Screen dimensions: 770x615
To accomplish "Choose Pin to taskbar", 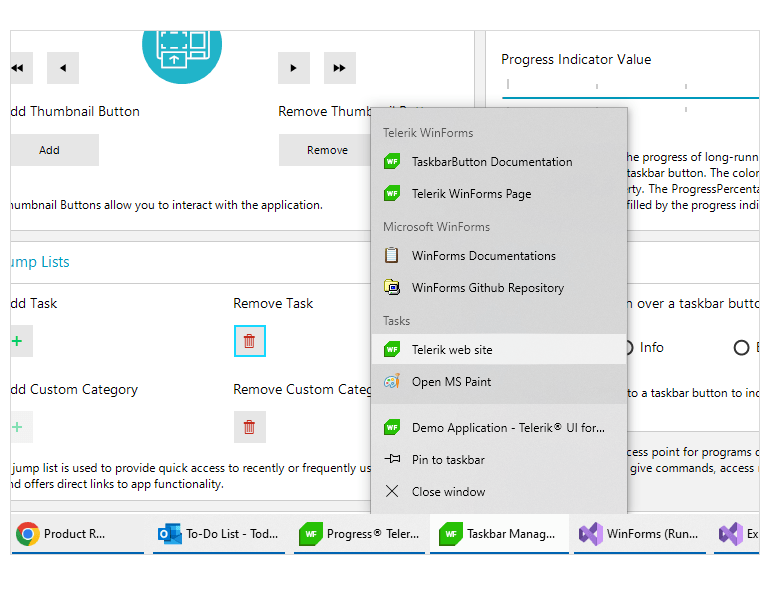I will point(499,459).
